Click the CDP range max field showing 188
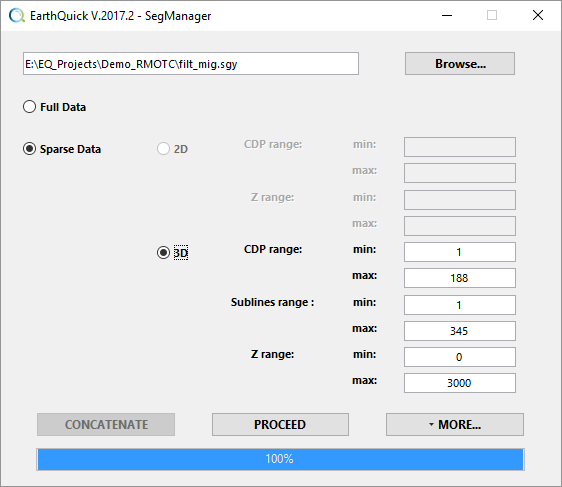Screen dimensions: 562x487 coord(460,278)
